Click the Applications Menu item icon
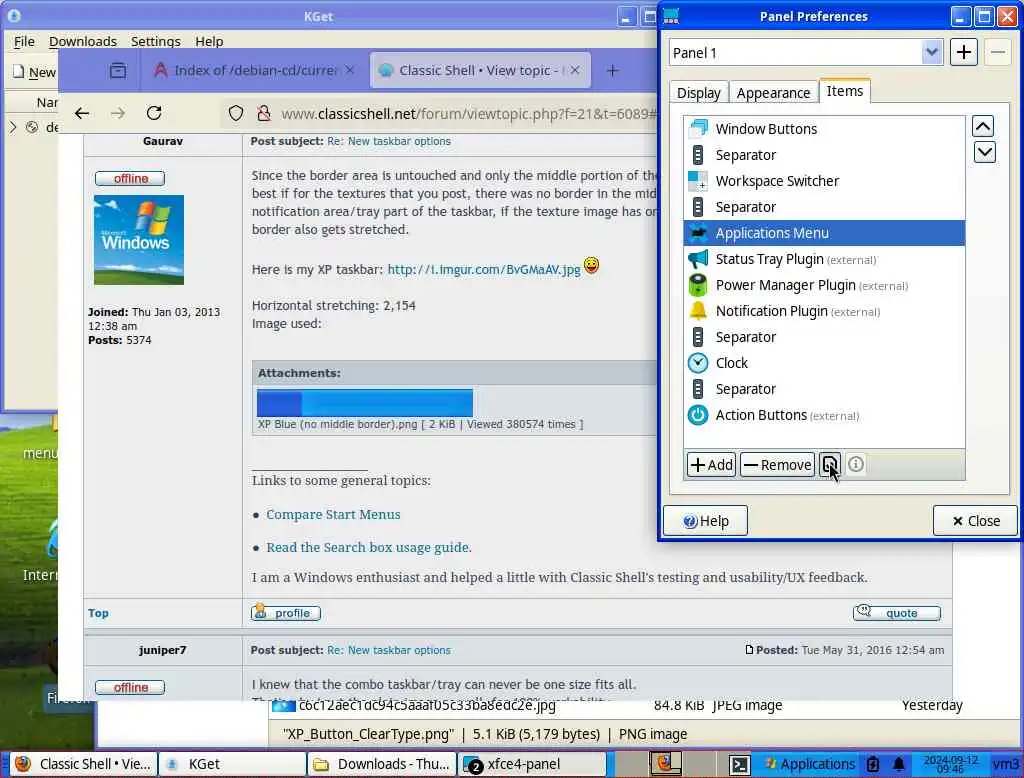The image size is (1024, 778). (698, 233)
